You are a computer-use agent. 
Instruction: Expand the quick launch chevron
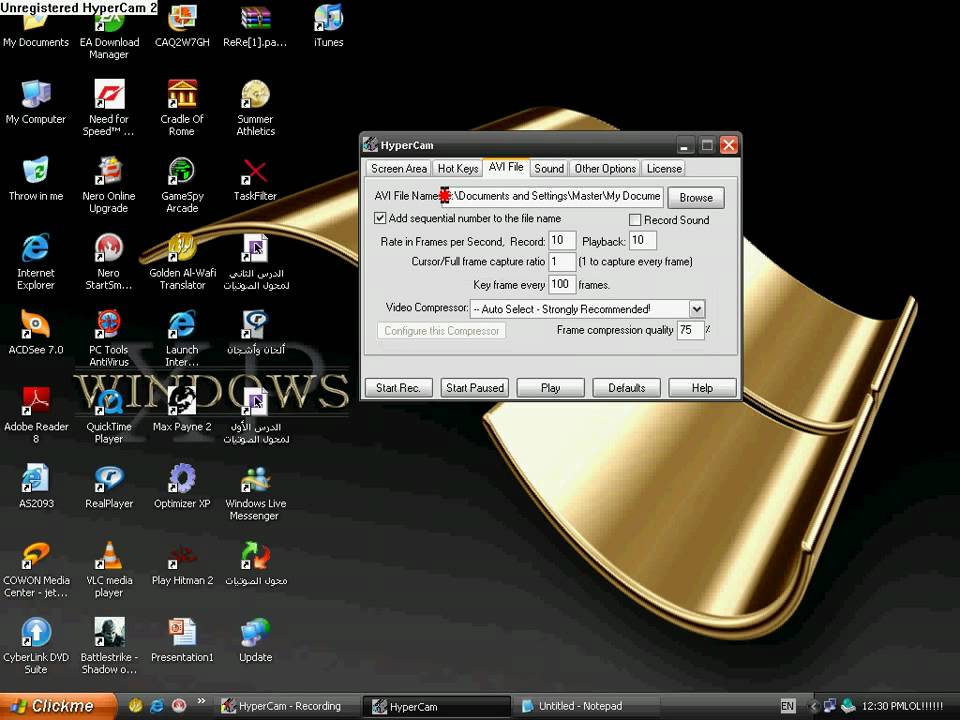pos(201,701)
